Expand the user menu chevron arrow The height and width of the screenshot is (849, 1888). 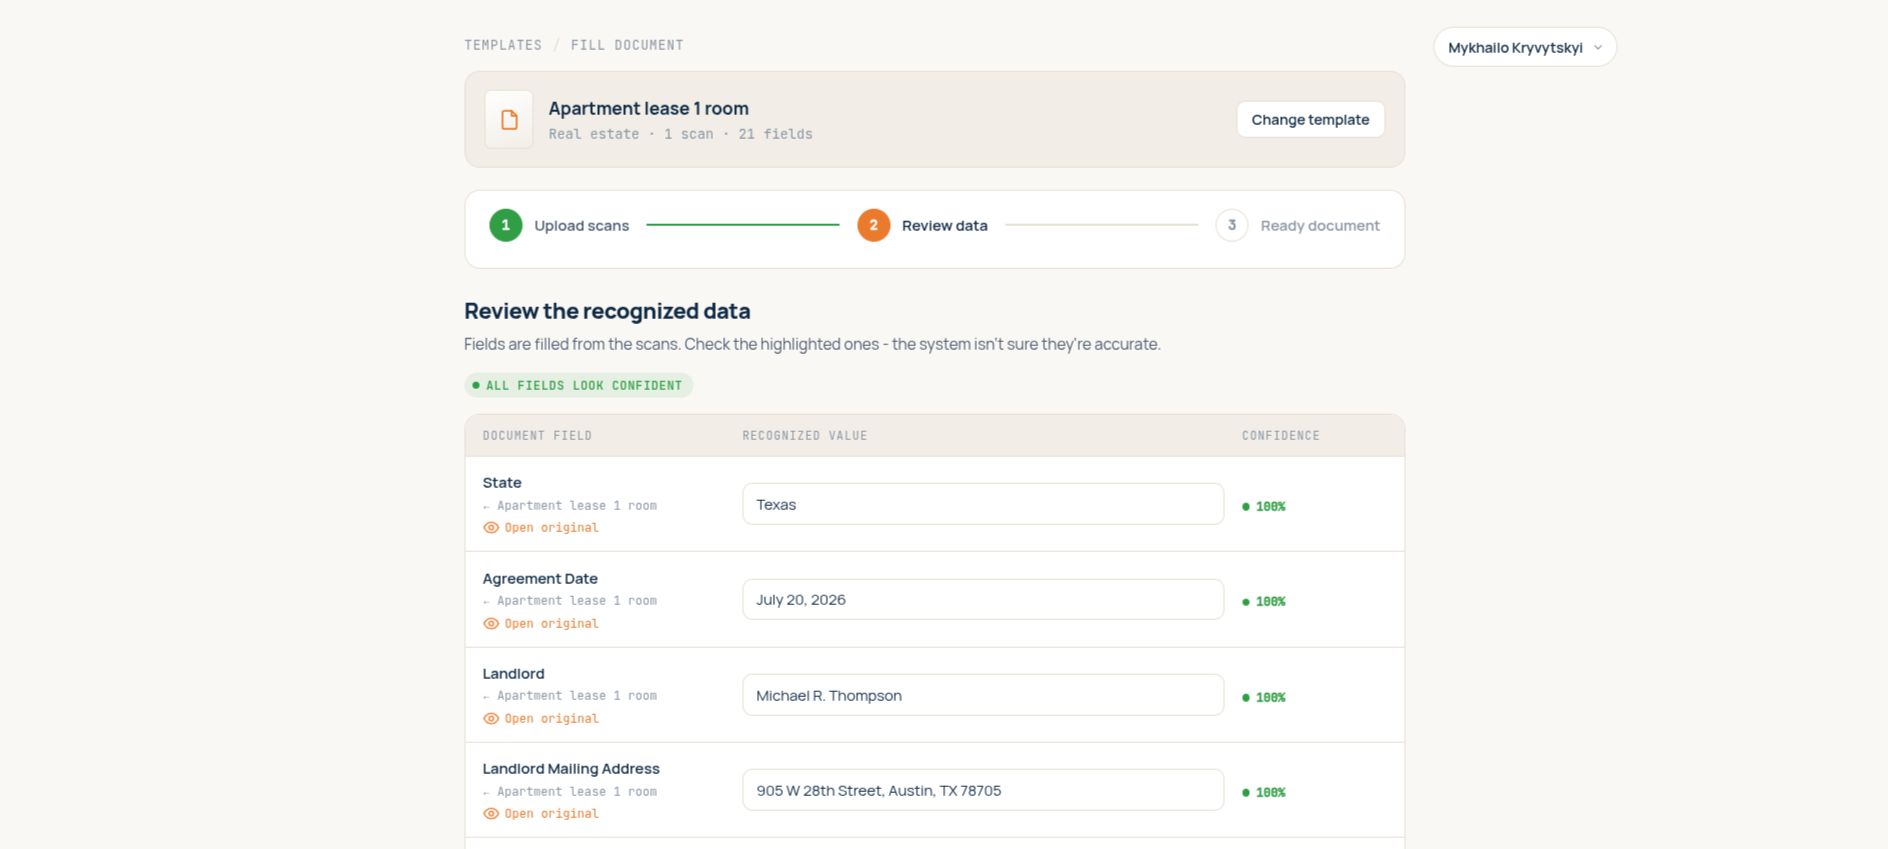[x=1598, y=48]
